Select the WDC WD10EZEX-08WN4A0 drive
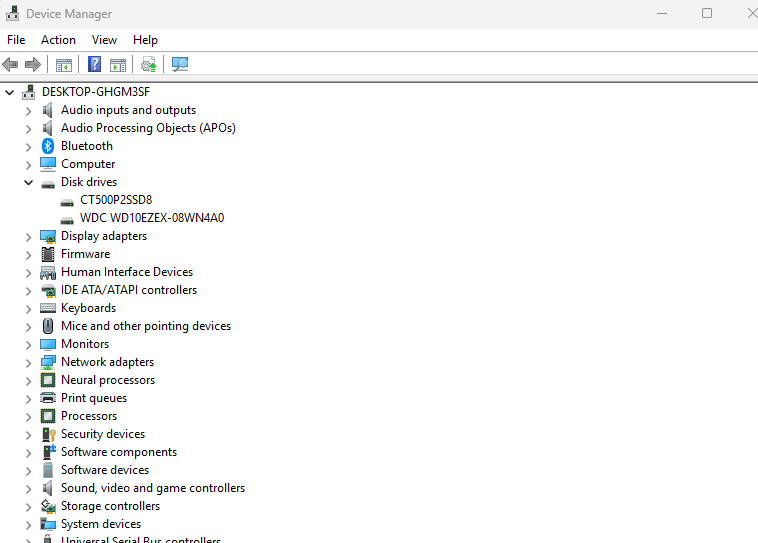The width and height of the screenshot is (758, 543). tap(152, 218)
